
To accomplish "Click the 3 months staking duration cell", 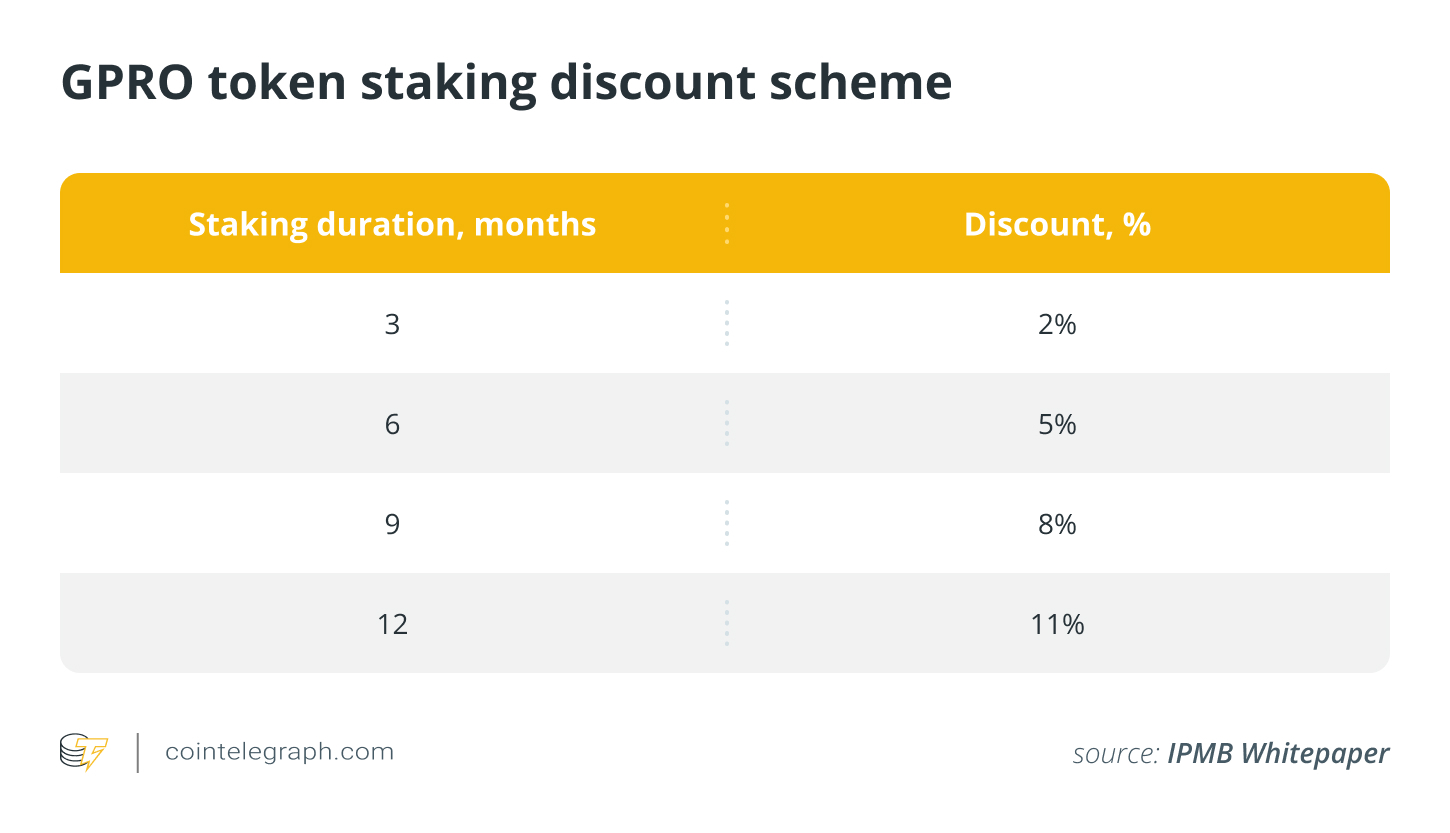I will click(392, 324).
